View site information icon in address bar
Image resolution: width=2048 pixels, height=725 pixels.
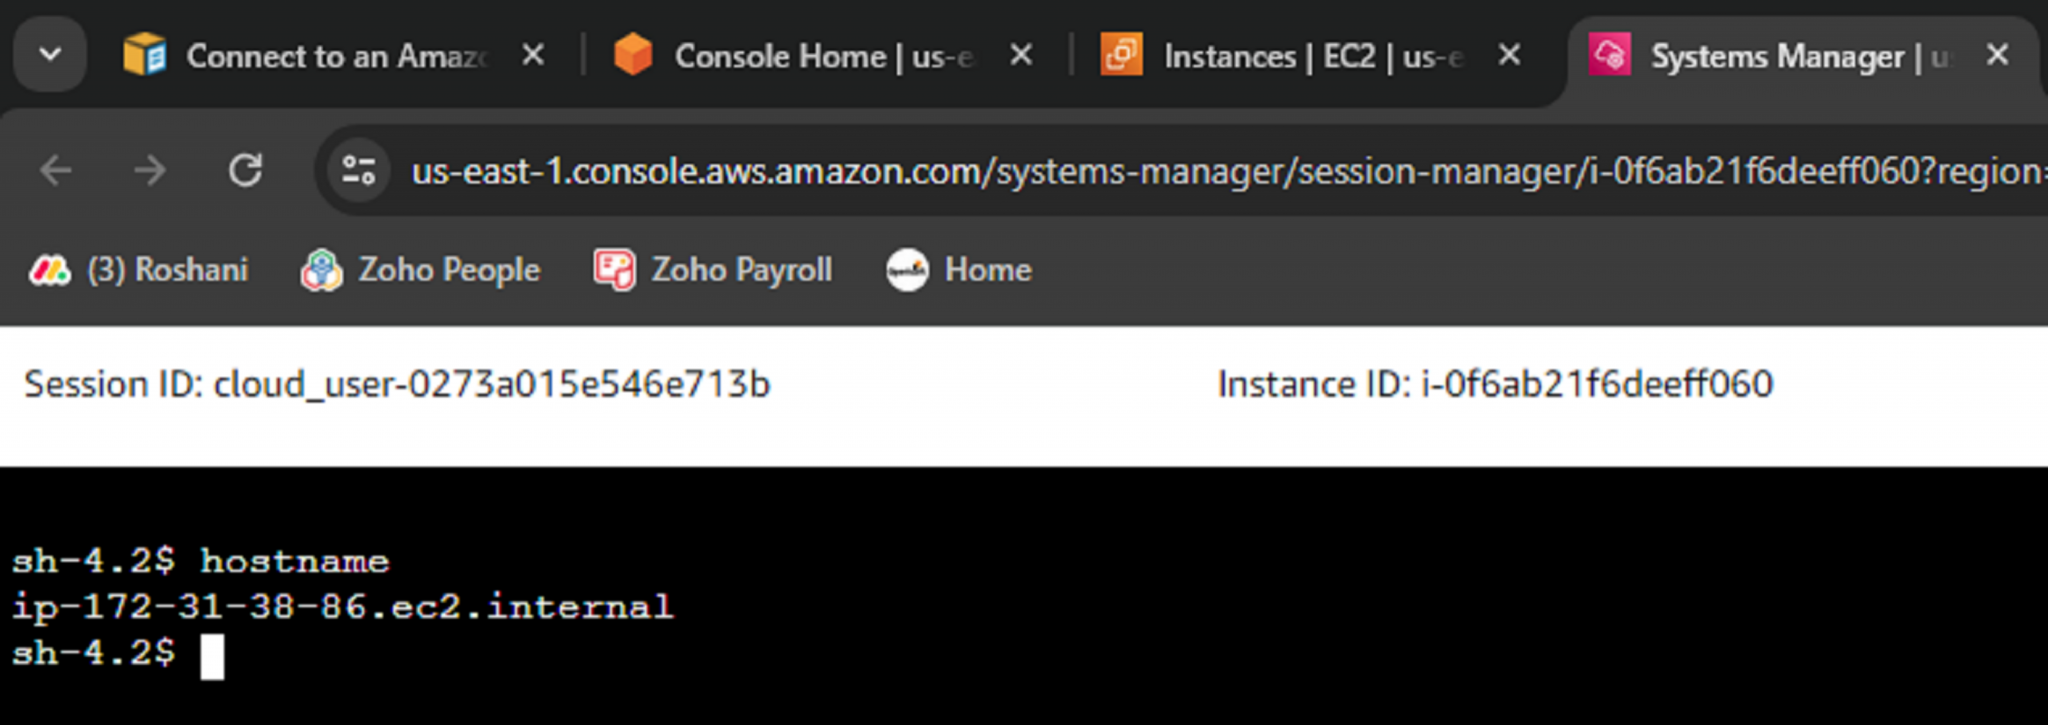click(358, 171)
